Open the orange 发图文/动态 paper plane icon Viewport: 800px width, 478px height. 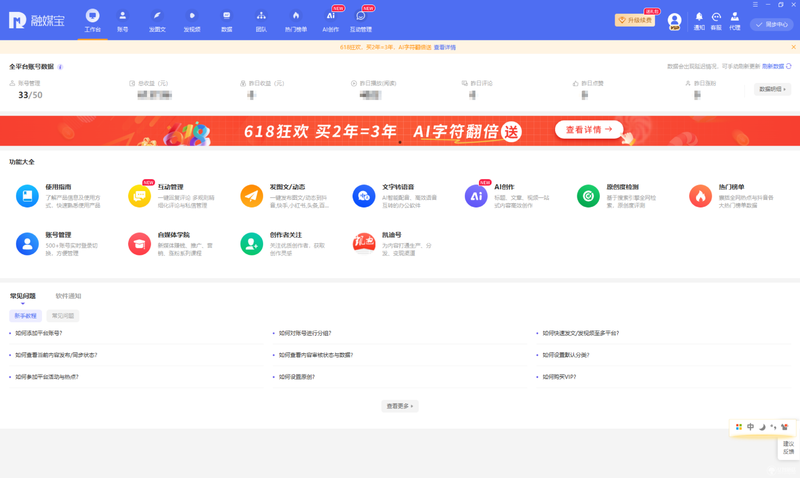(252, 196)
